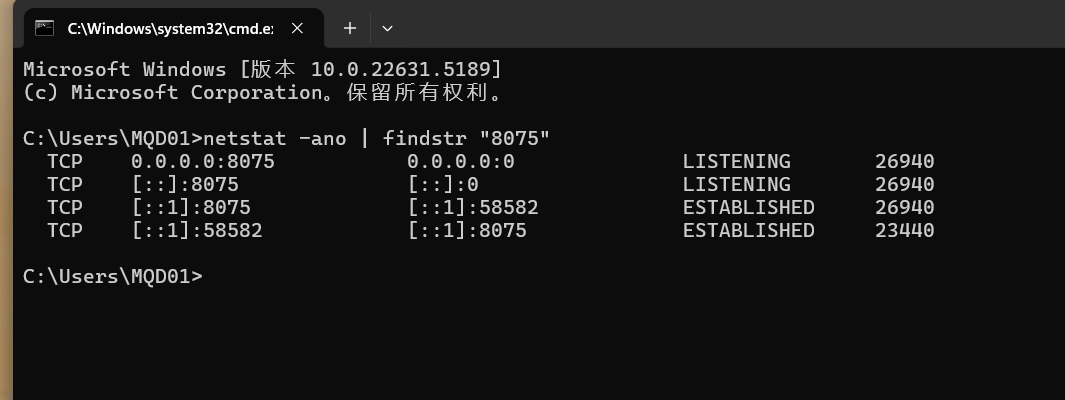Click ESTABLISHED state in the PID 23440 row
The image size is (1065, 400).
(748, 230)
